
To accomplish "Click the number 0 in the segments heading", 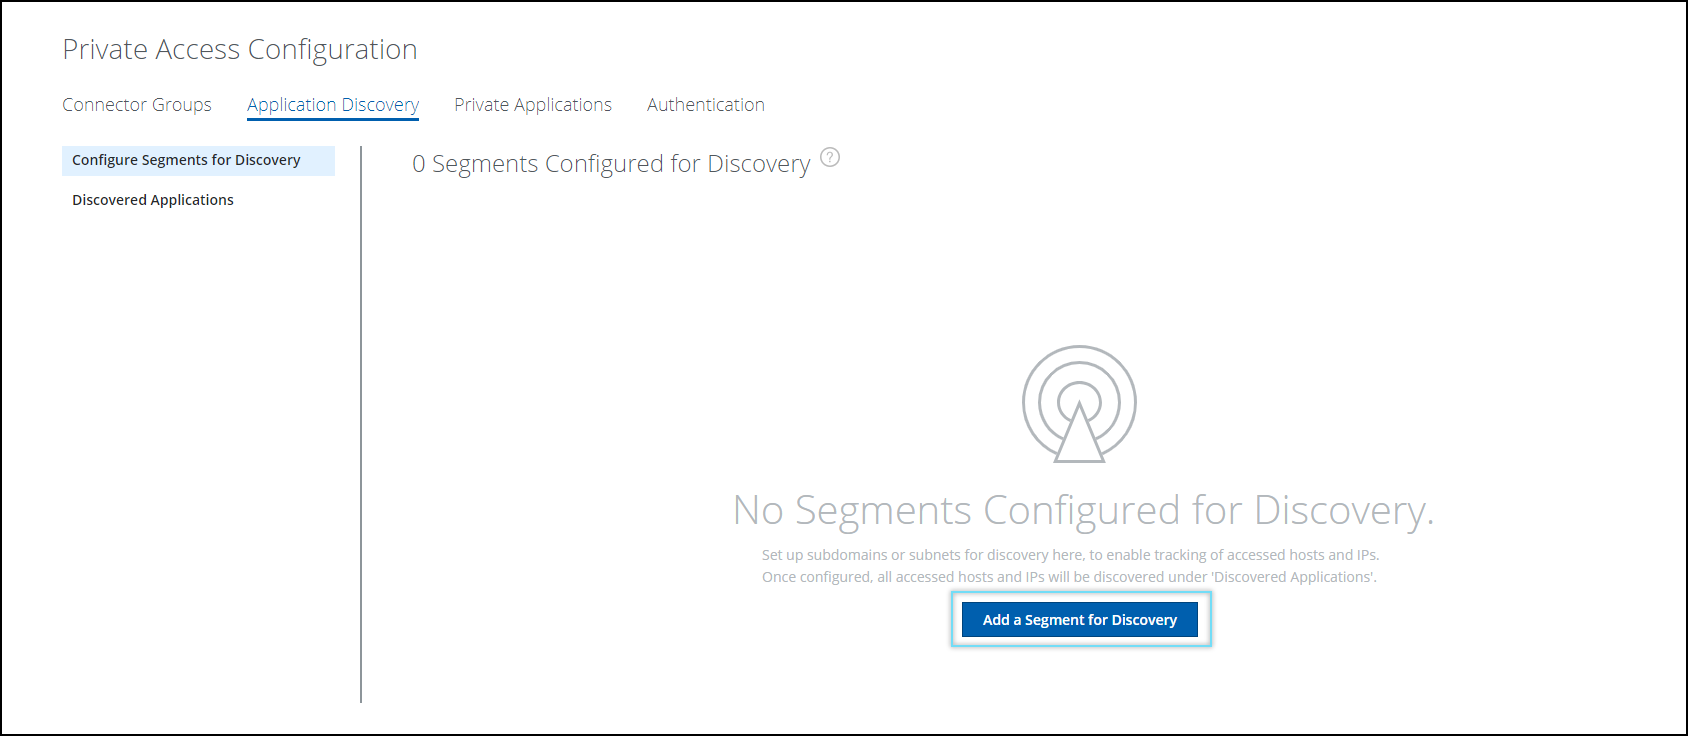I will pyautogui.click(x=419, y=164).
